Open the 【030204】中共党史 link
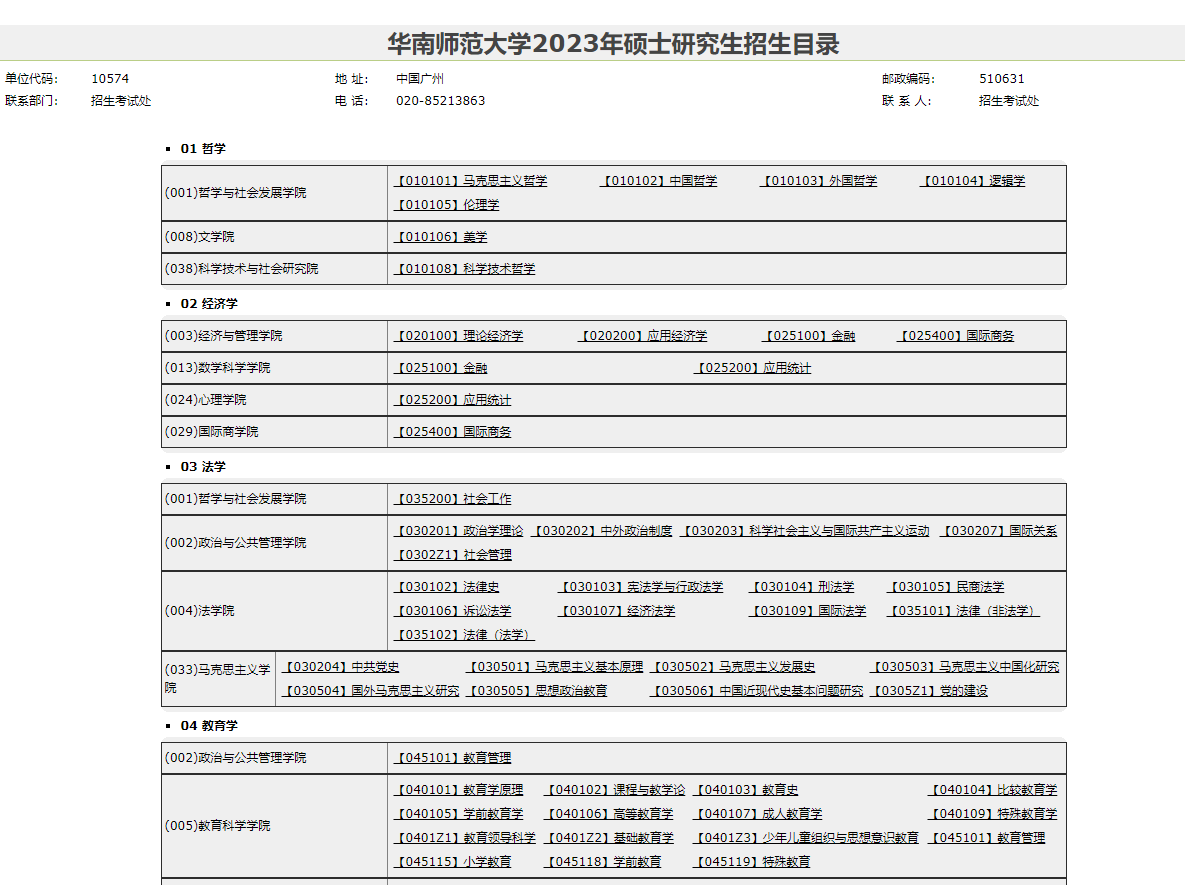The width and height of the screenshot is (1185, 885). [341, 667]
